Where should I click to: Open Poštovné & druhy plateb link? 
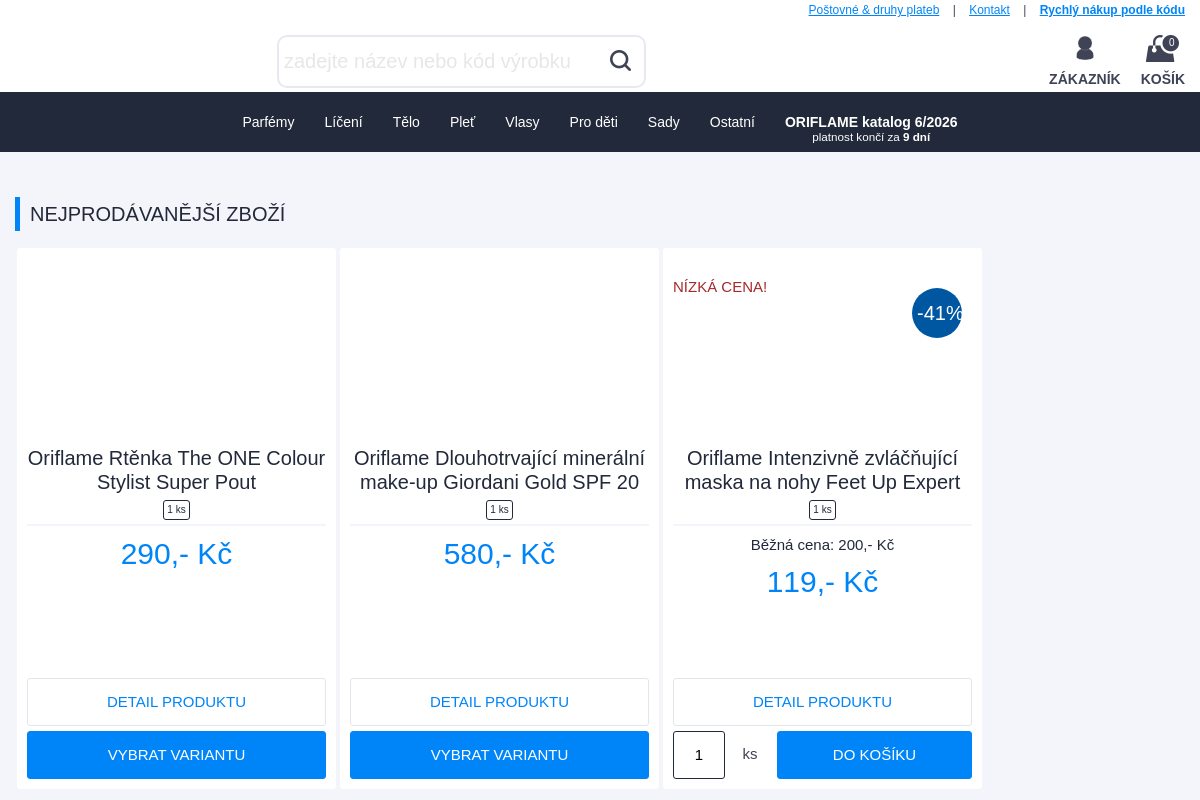874,10
